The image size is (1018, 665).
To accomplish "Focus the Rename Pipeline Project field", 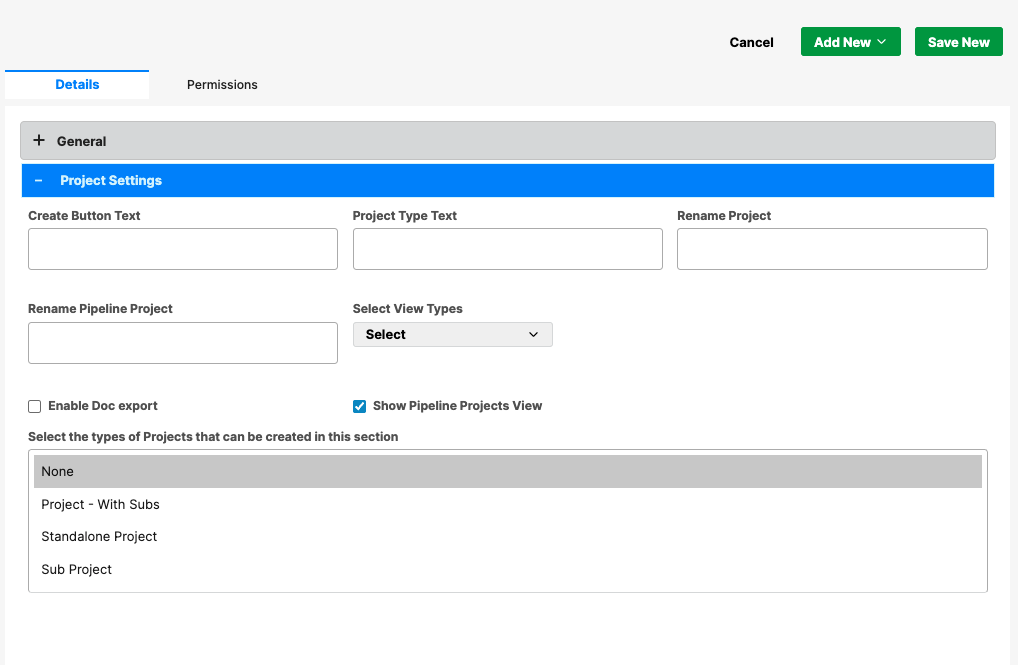I will (x=183, y=343).
